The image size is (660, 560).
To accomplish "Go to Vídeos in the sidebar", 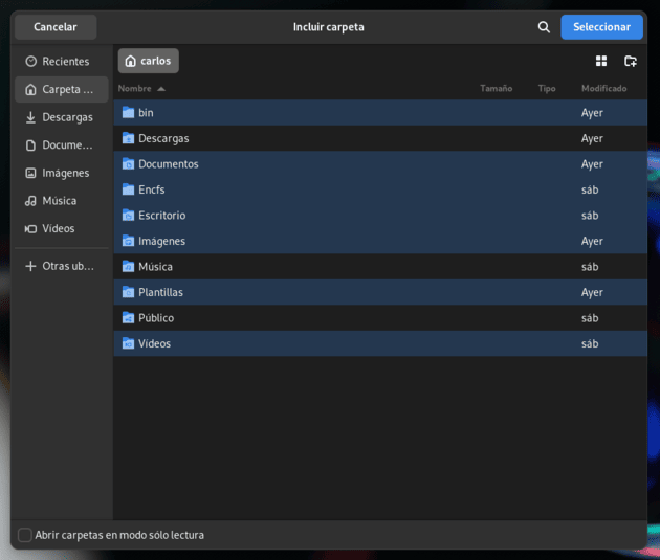I will point(61,228).
